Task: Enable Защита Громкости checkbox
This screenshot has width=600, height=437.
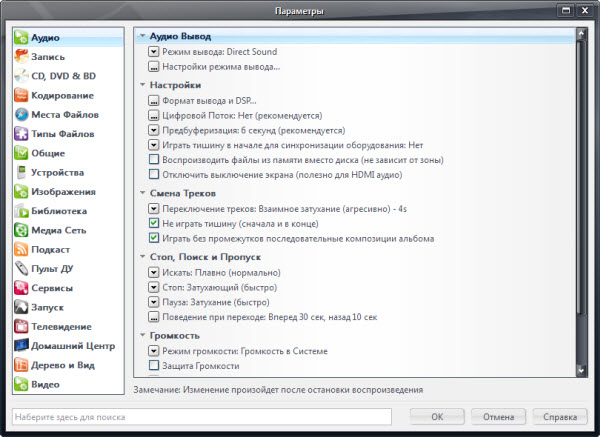Action: 153,366
